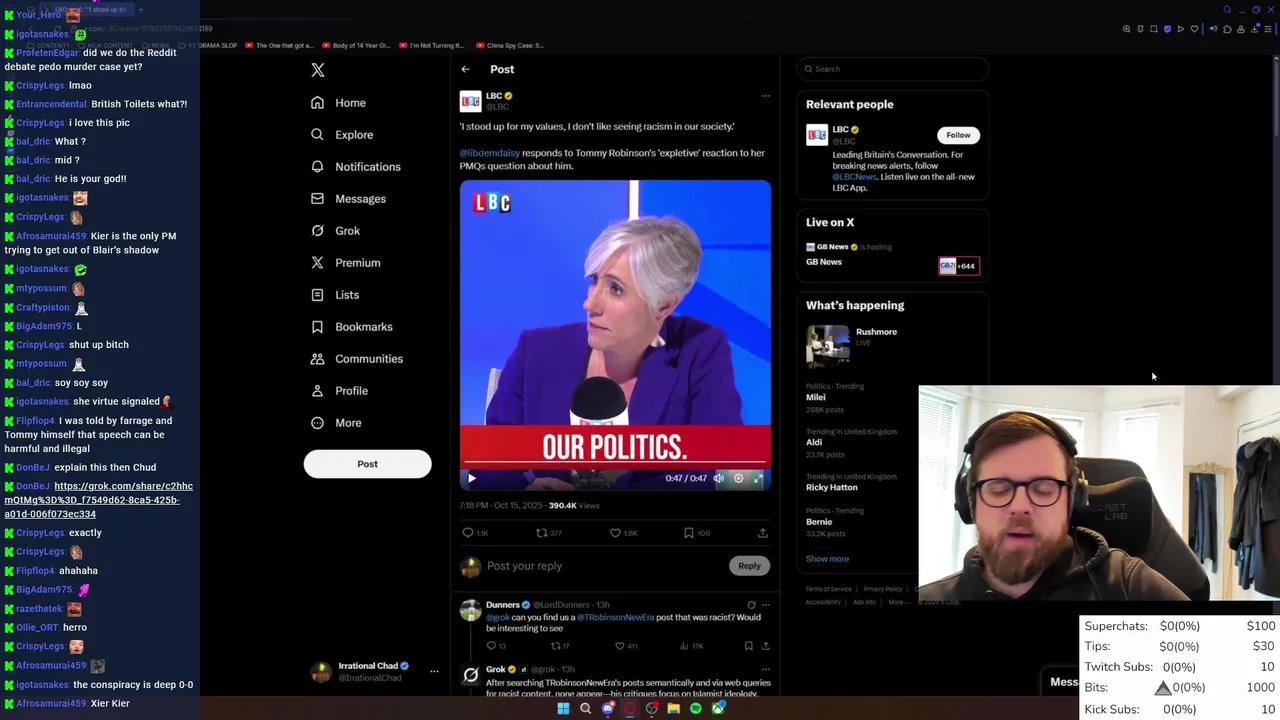The image size is (1280, 720).
Task: Open Premium in the X sidebar
Action: point(345,263)
